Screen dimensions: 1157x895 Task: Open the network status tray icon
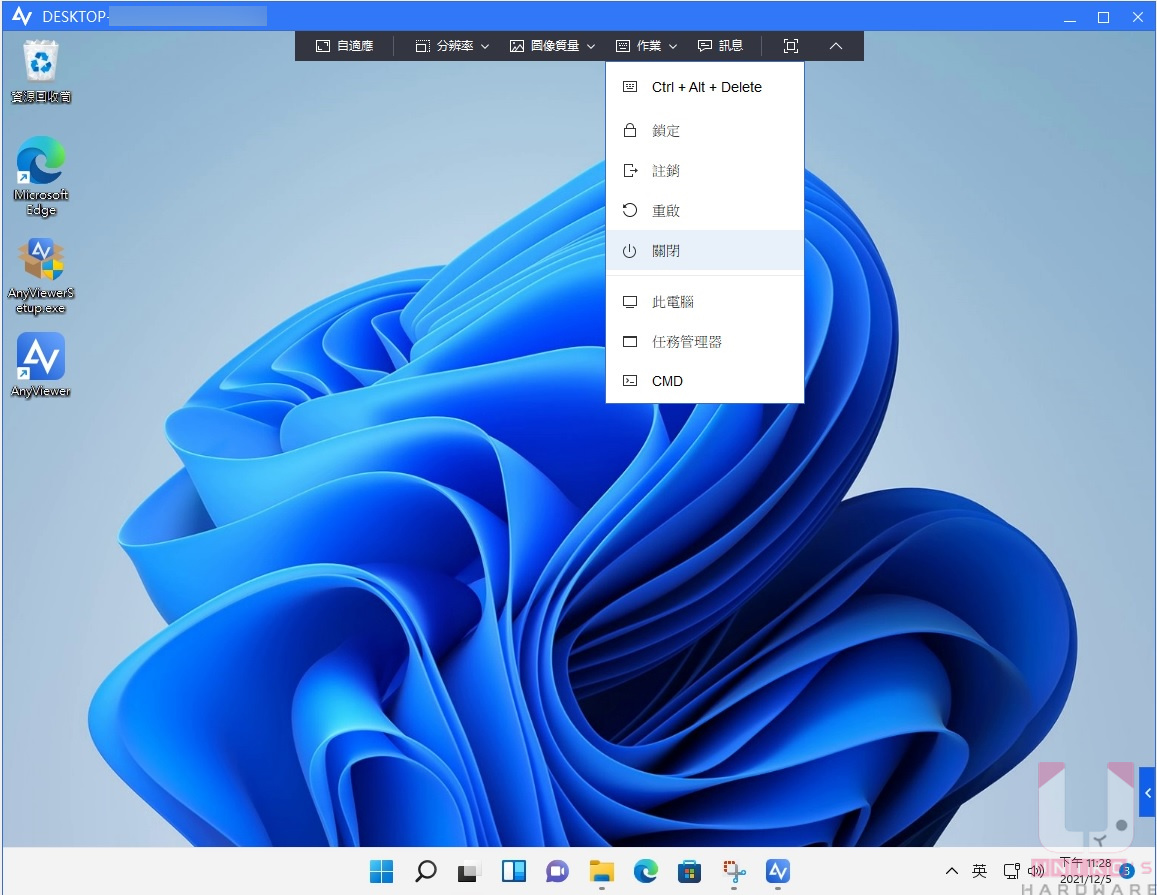click(x=1012, y=871)
